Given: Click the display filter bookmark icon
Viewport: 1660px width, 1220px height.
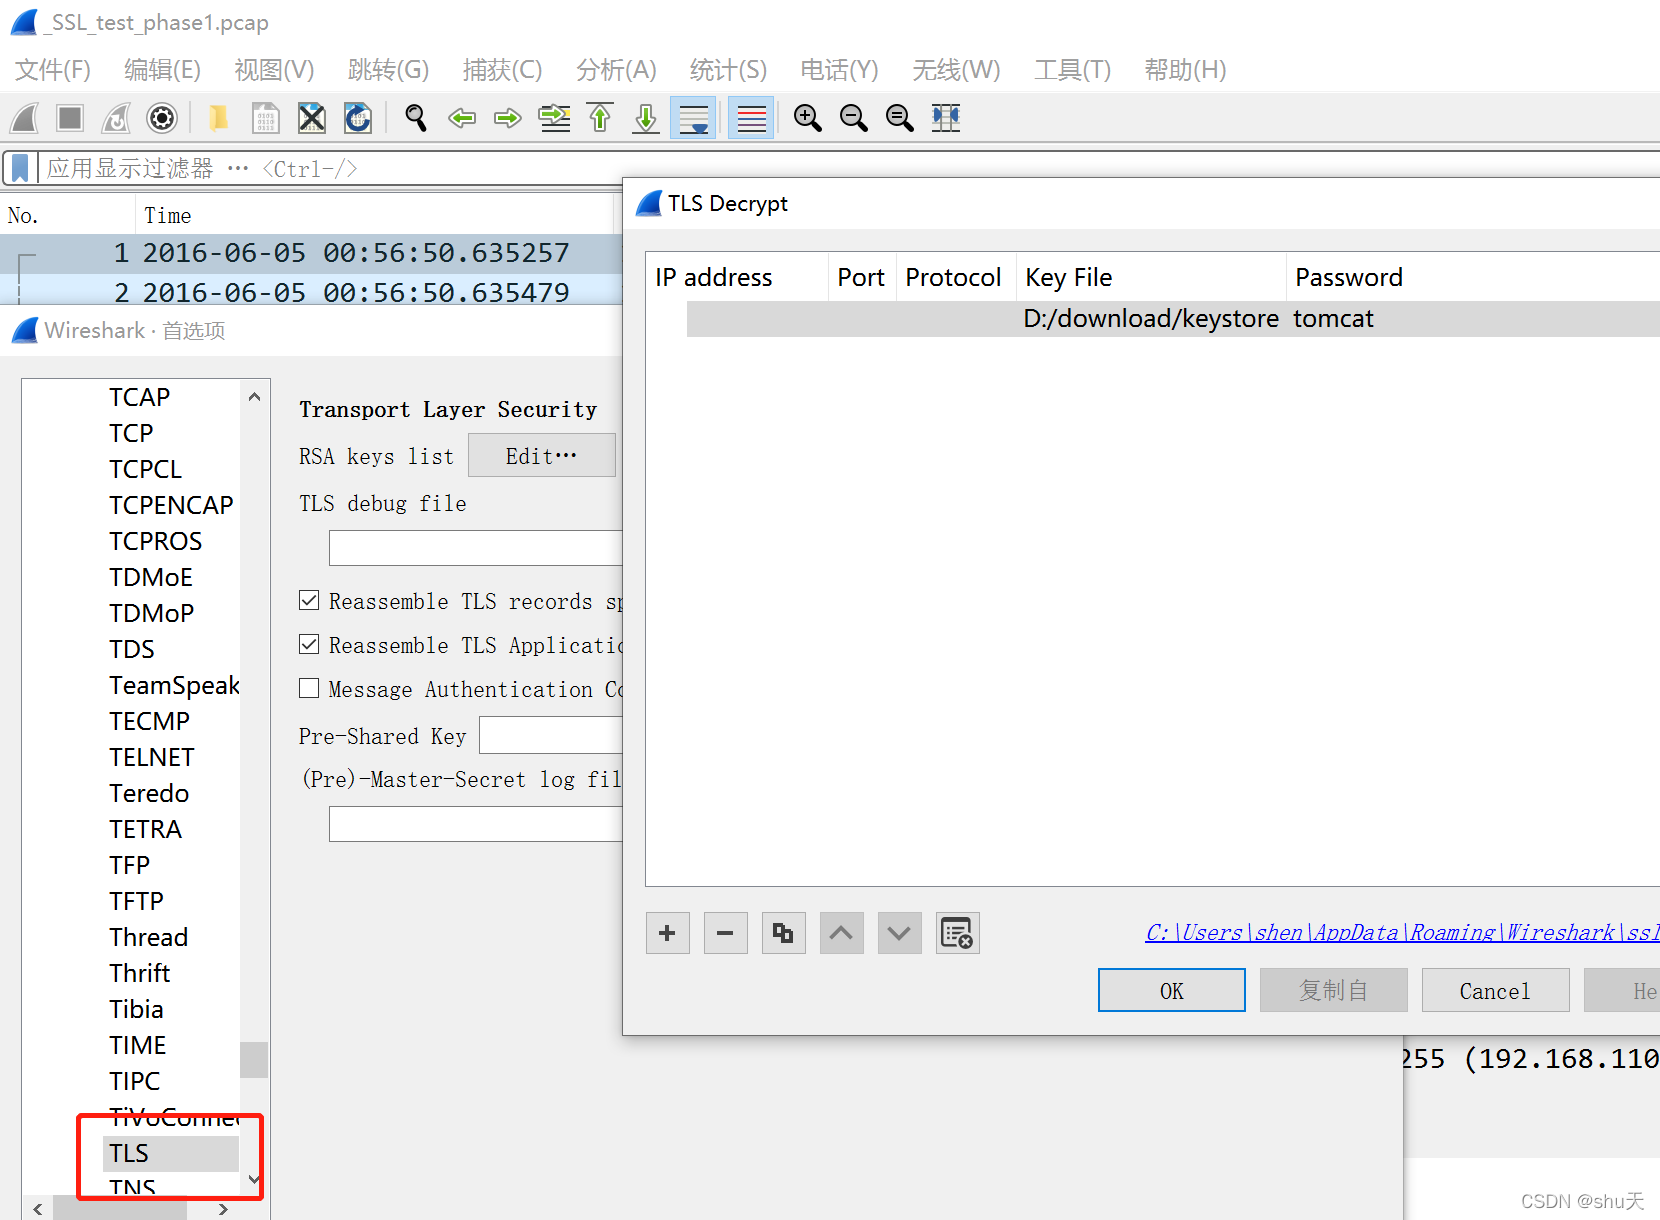Looking at the screenshot, I should coord(20,168).
